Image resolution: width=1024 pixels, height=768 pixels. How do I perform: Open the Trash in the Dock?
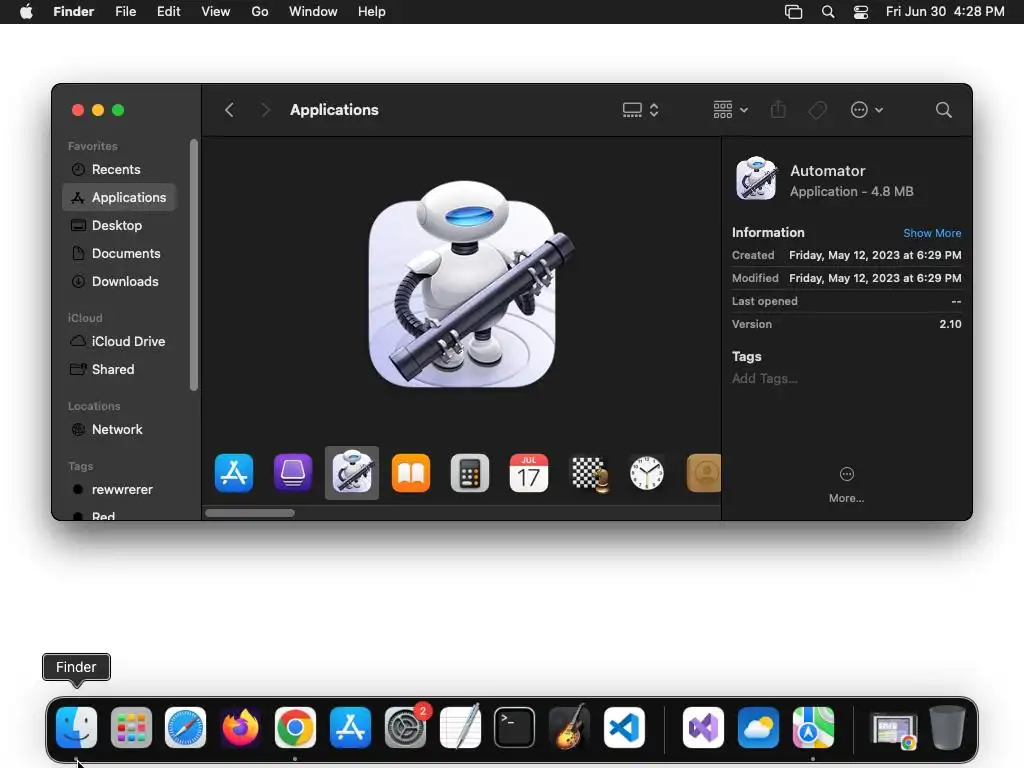point(947,727)
